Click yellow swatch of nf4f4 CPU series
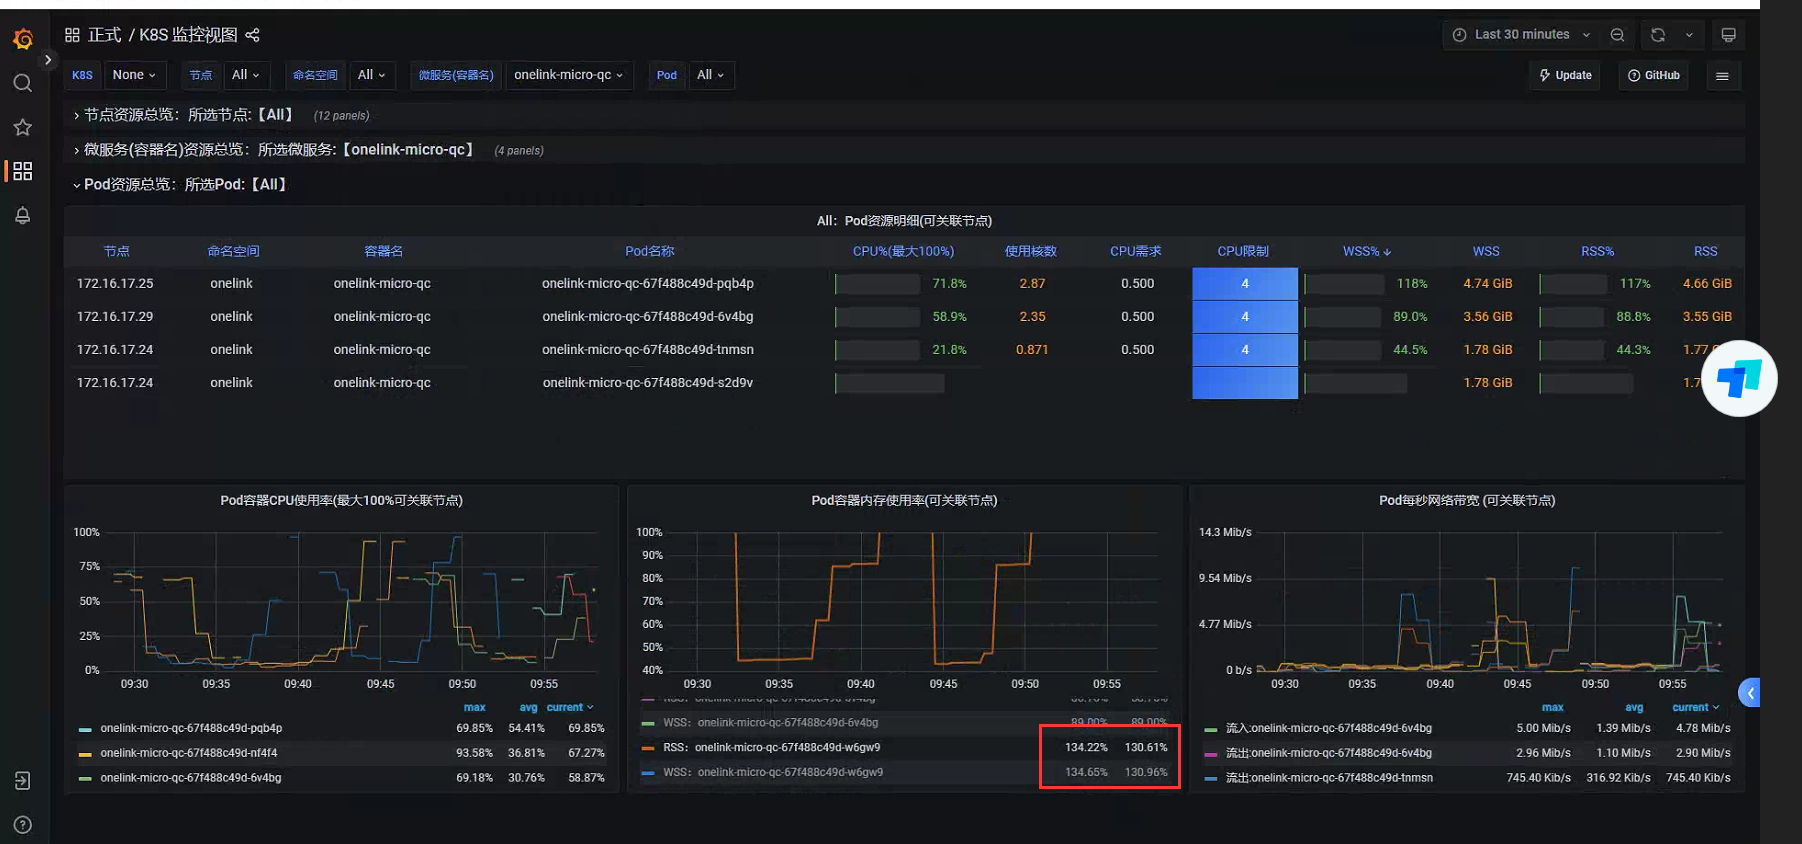The height and width of the screenshot is (844, 1802). tap(85, 754)
